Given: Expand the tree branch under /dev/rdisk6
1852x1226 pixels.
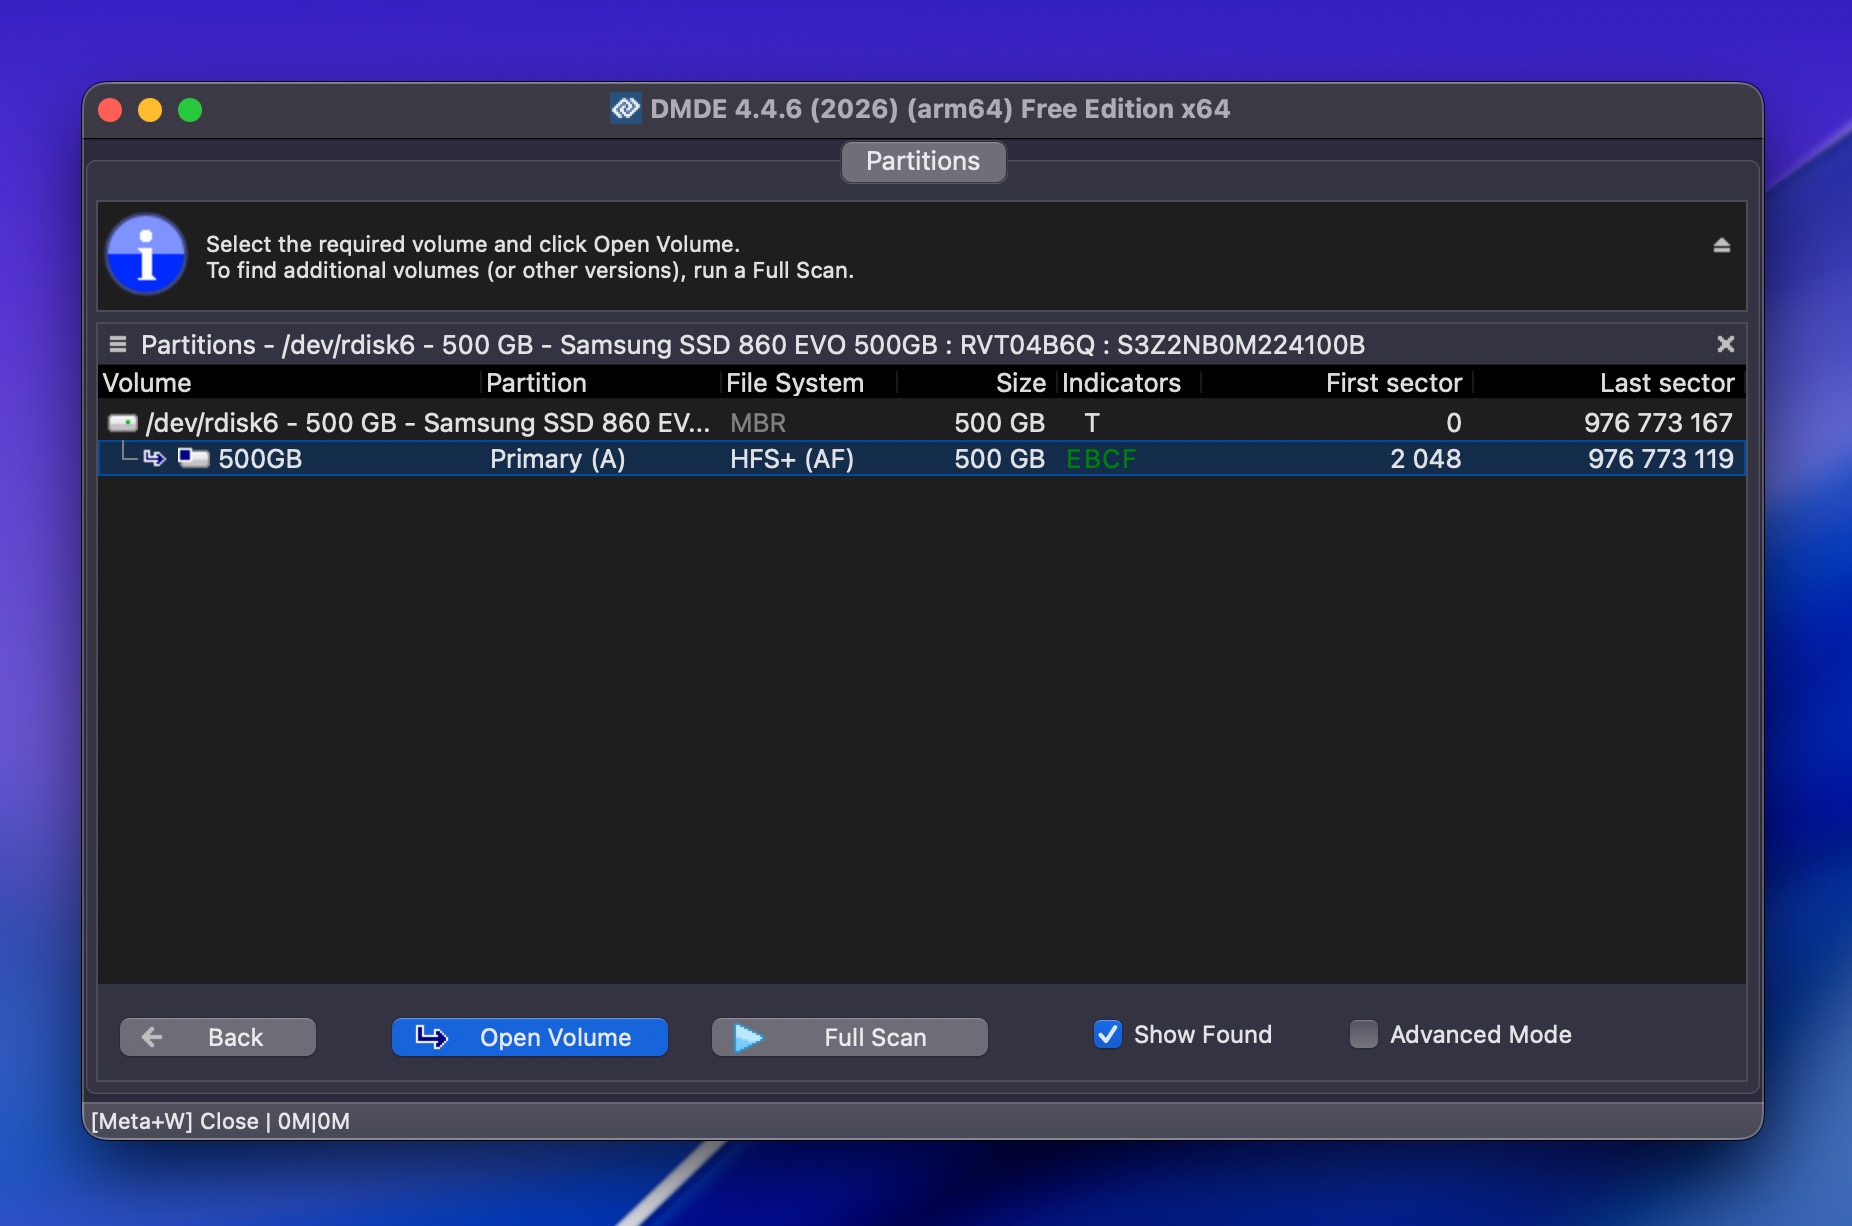Looking at the screenshot, I should (x=126, y=452).
